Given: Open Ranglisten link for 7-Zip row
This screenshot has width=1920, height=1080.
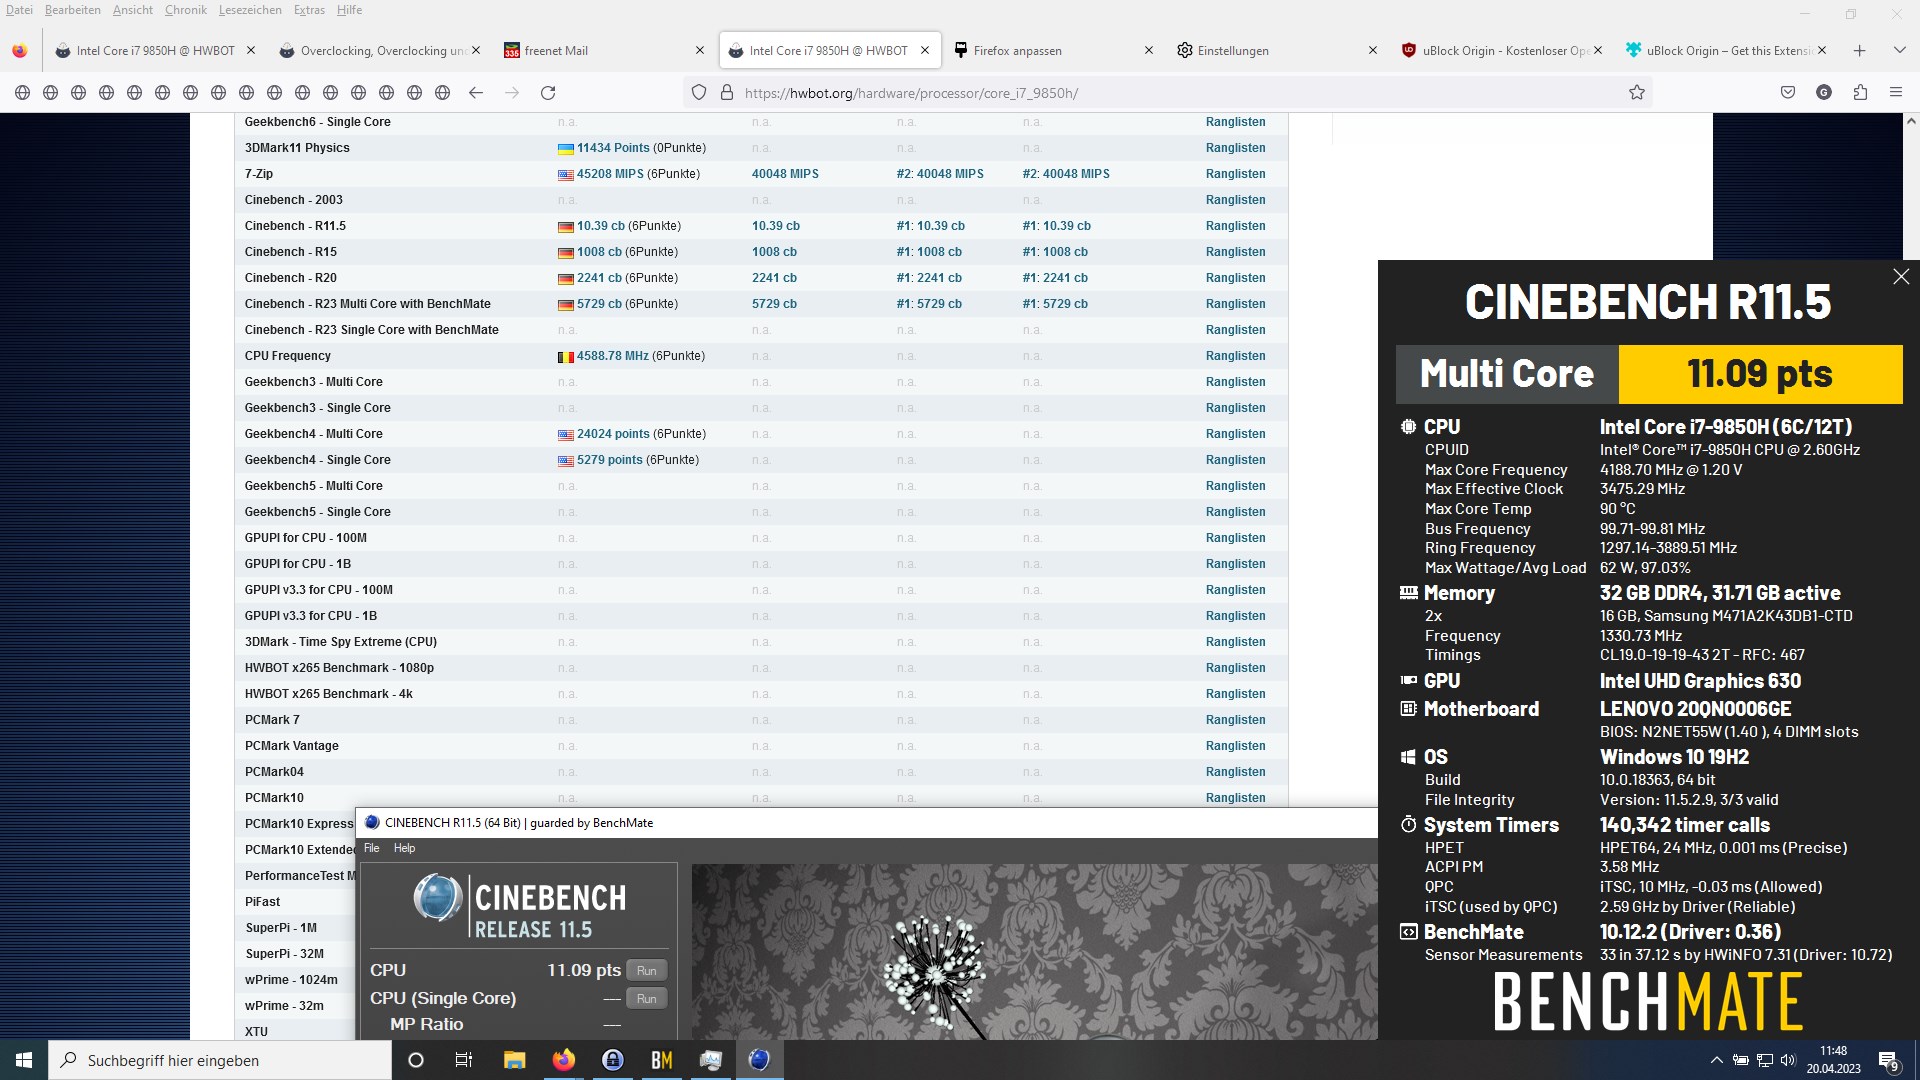Looking at the screenshot, I should [x=1235, y=174].
